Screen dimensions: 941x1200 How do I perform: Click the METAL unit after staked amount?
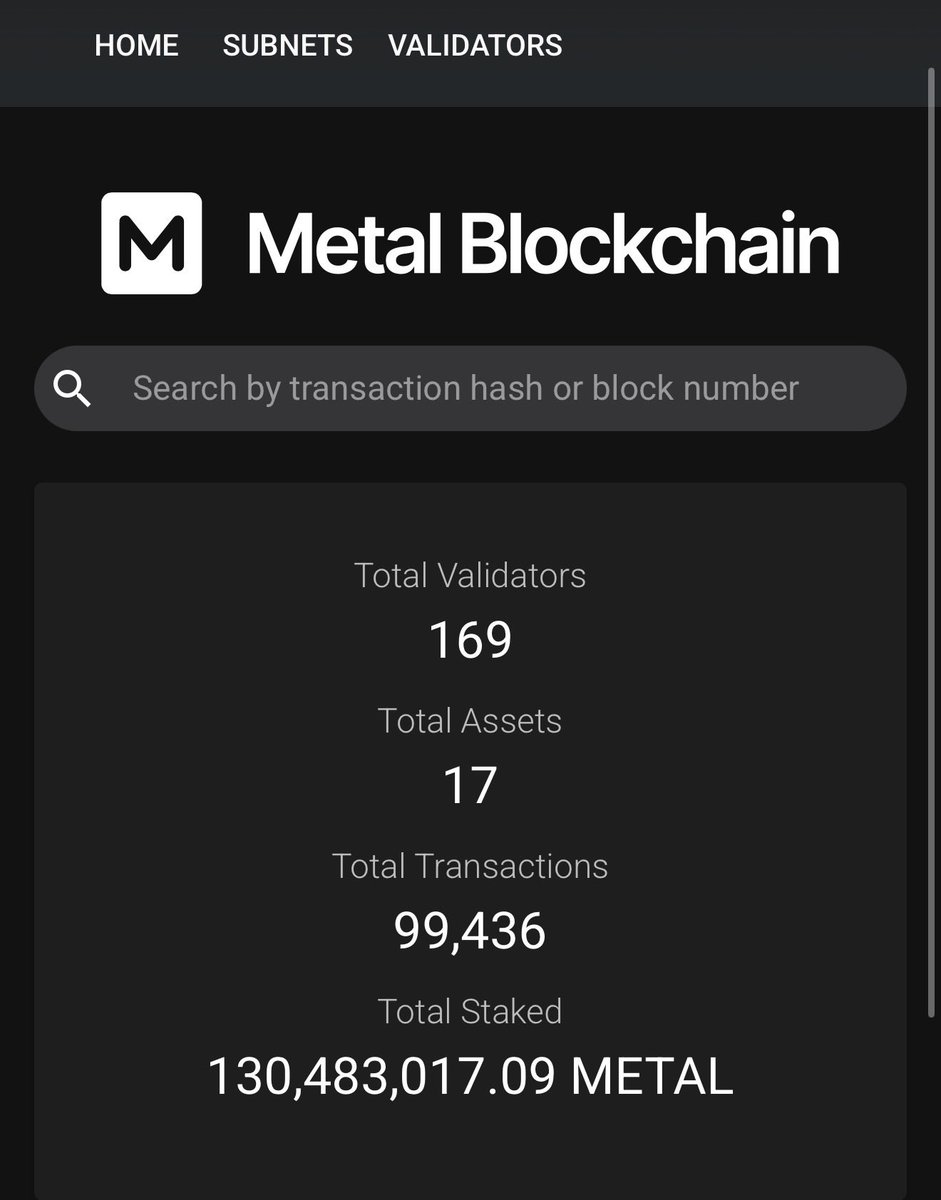coord(652,1077)
